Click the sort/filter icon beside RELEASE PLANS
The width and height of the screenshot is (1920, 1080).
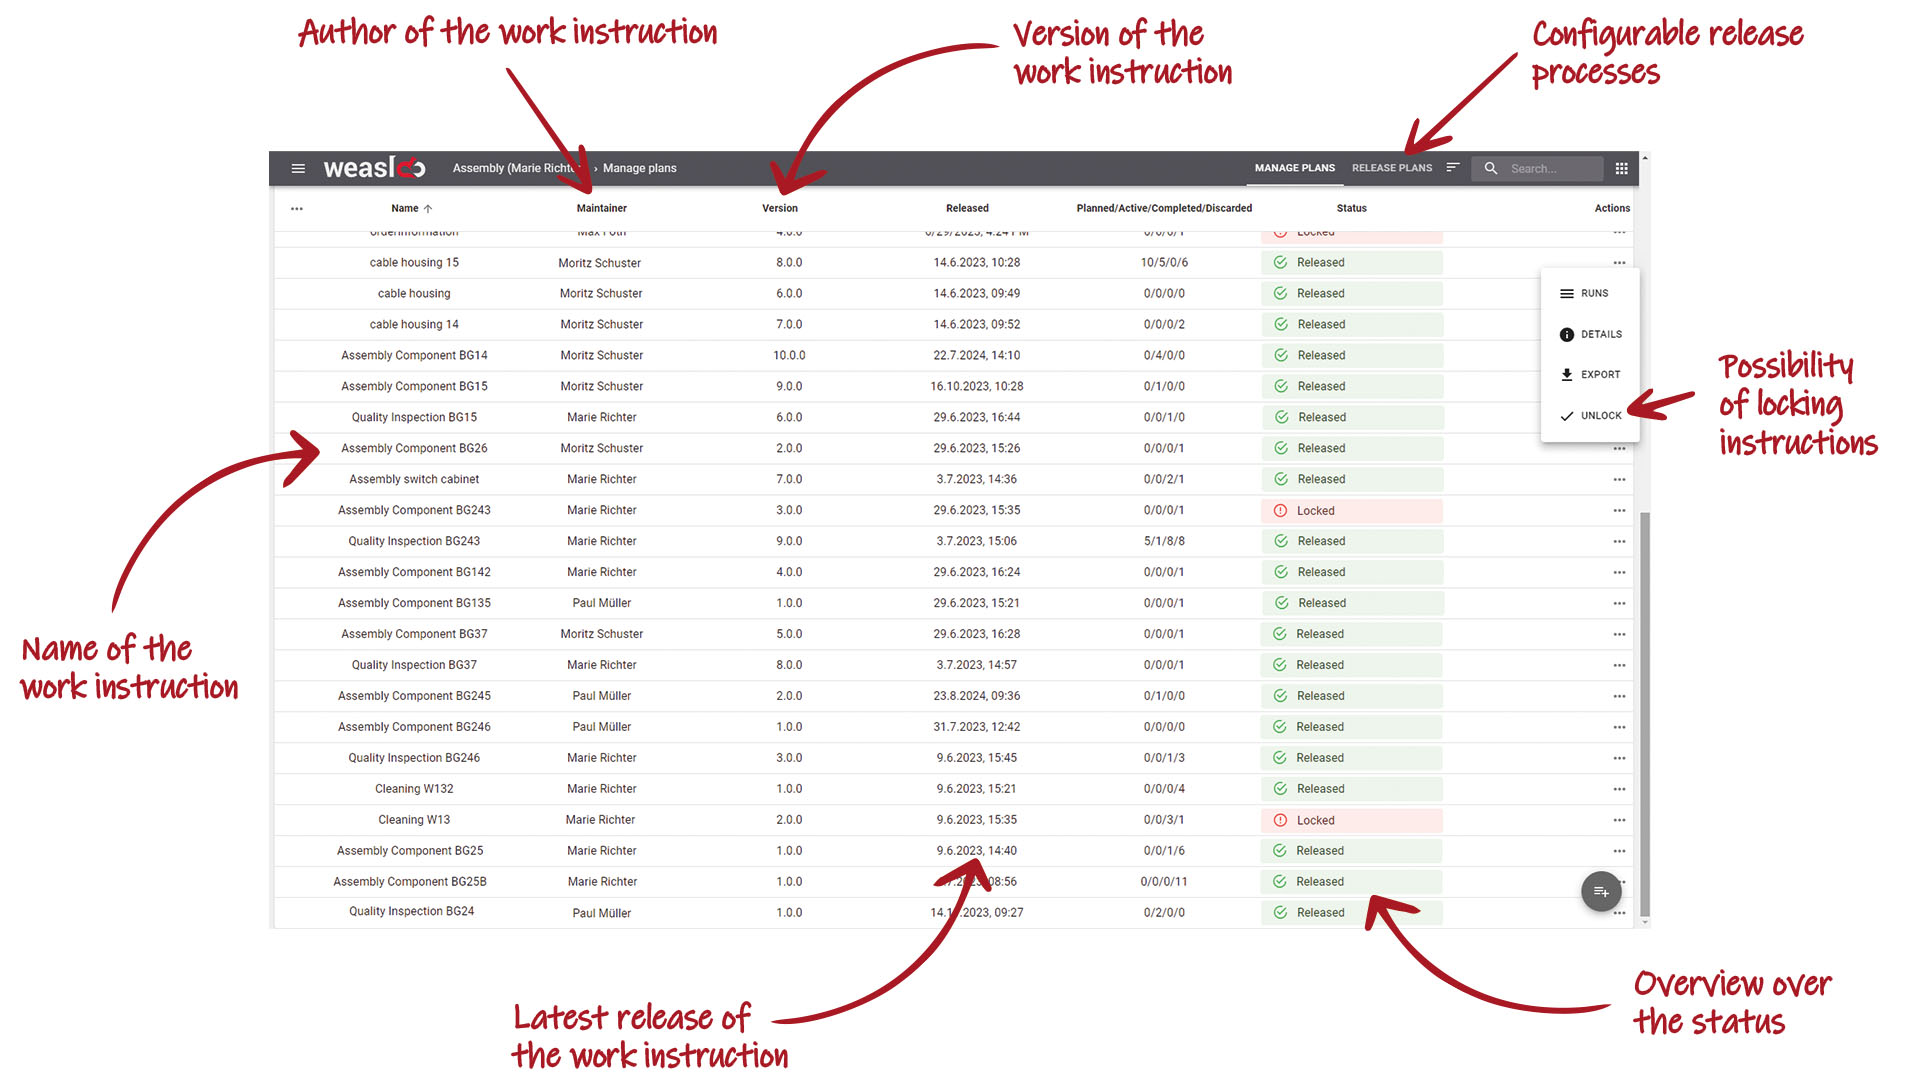point(1453,168)
